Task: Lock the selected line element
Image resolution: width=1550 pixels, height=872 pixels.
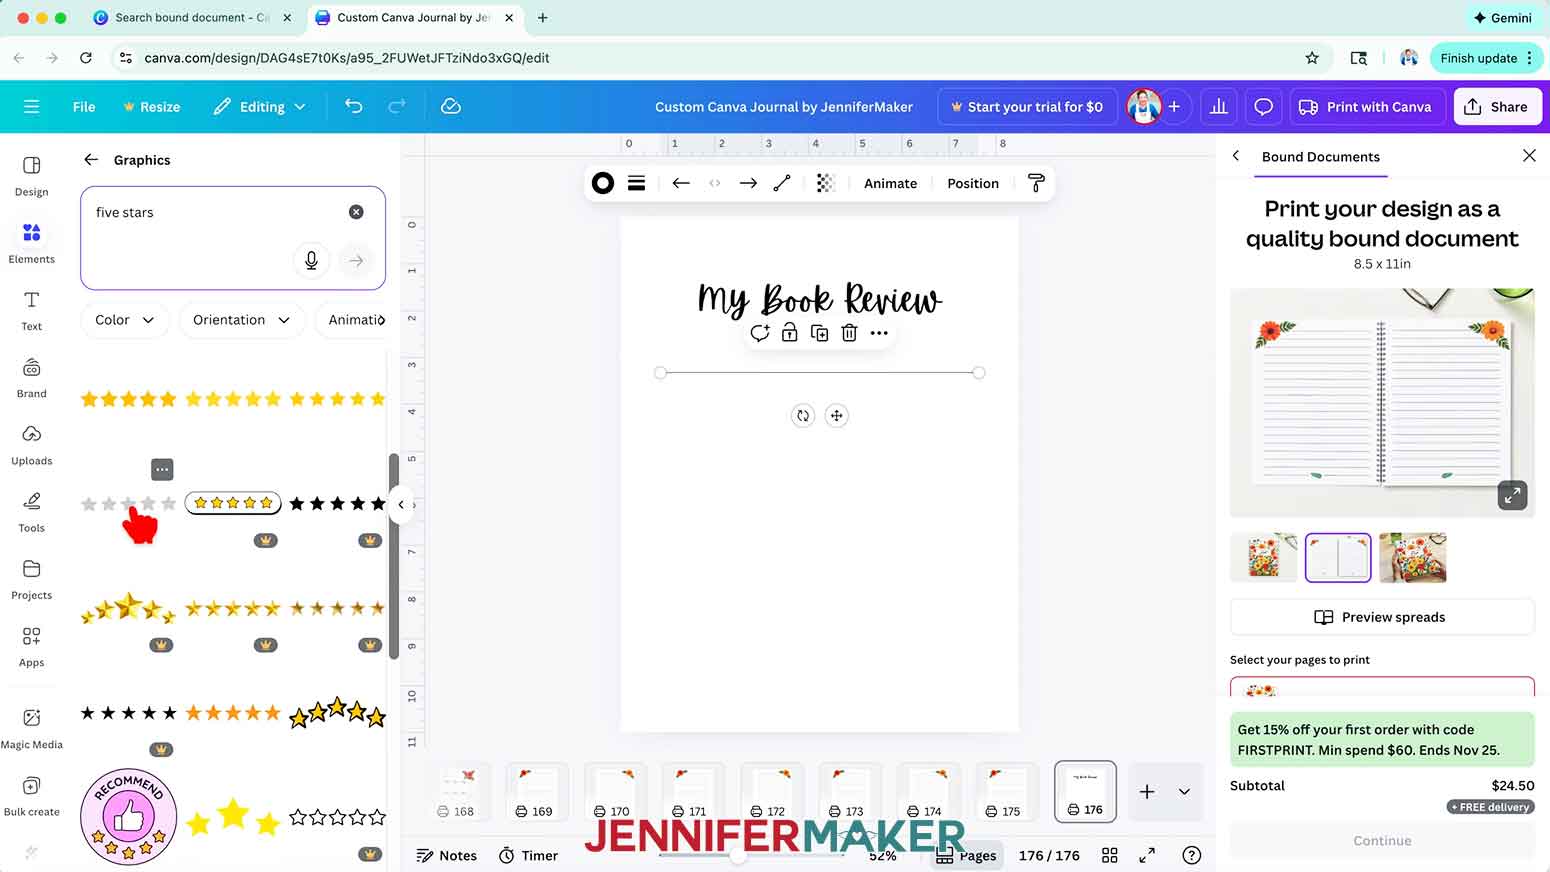Action: pyautogui.click(x=789, y=333)
